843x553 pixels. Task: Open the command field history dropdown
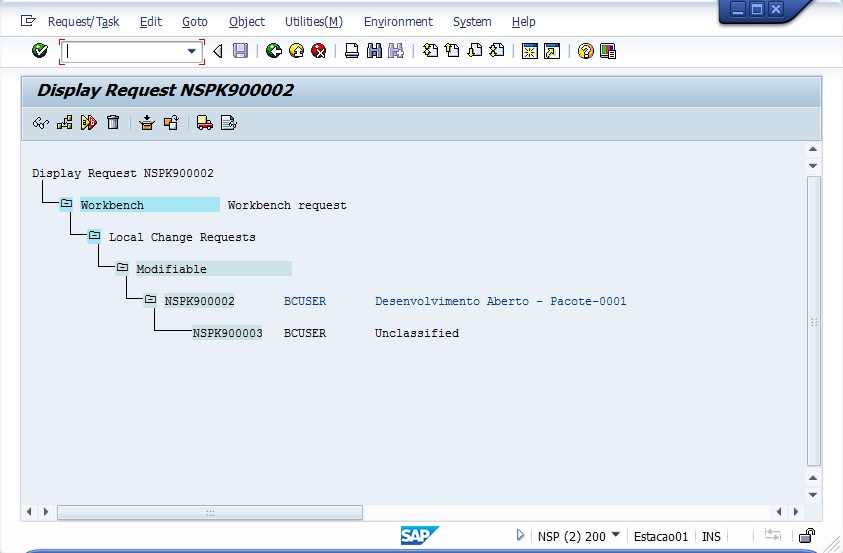coord(192,51)
